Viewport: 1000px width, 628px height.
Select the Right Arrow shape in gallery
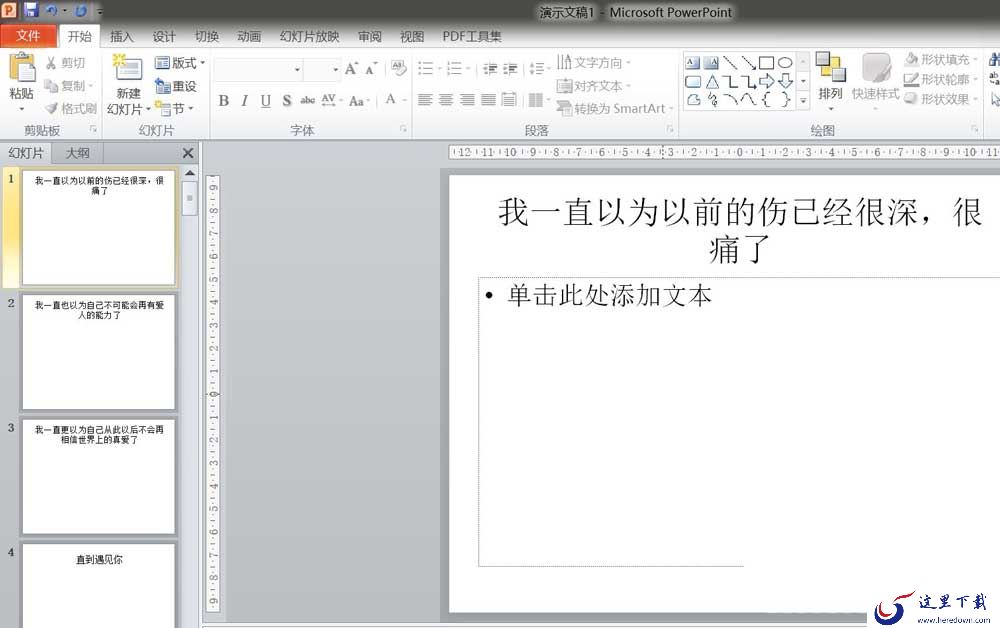(x=767, y=81)
